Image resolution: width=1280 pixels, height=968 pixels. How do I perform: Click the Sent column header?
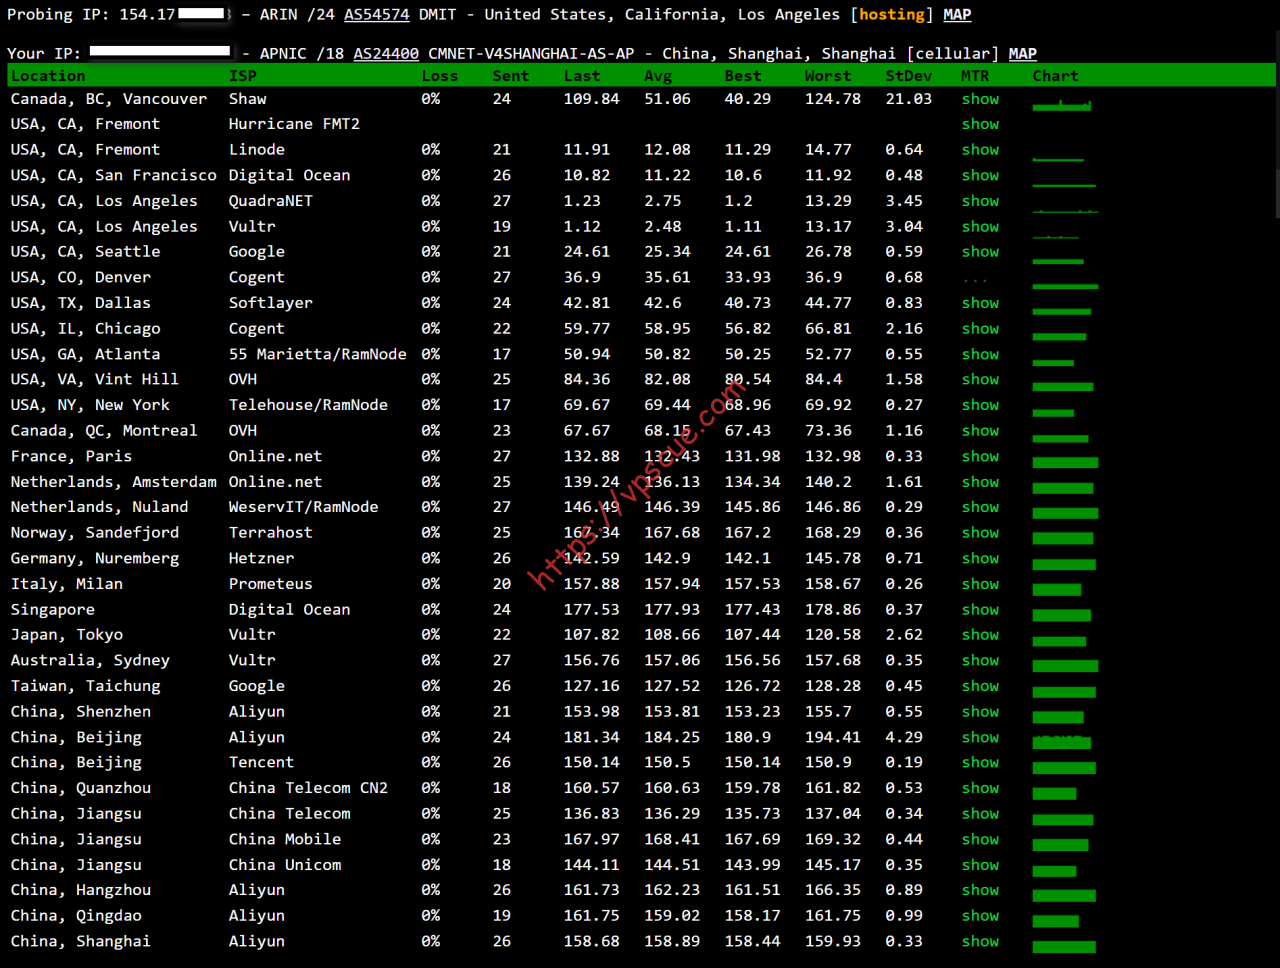(511, 76)
